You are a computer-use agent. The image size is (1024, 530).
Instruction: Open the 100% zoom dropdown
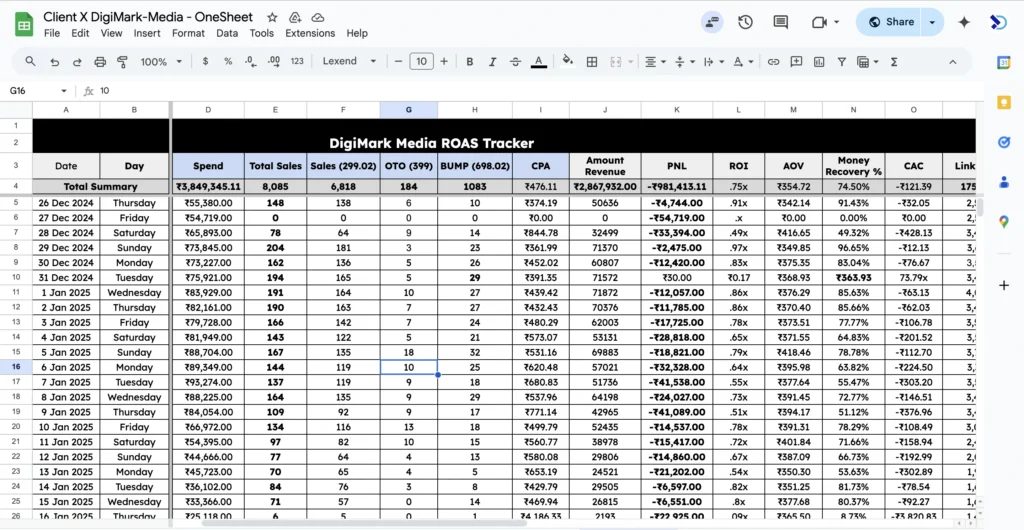160,62
